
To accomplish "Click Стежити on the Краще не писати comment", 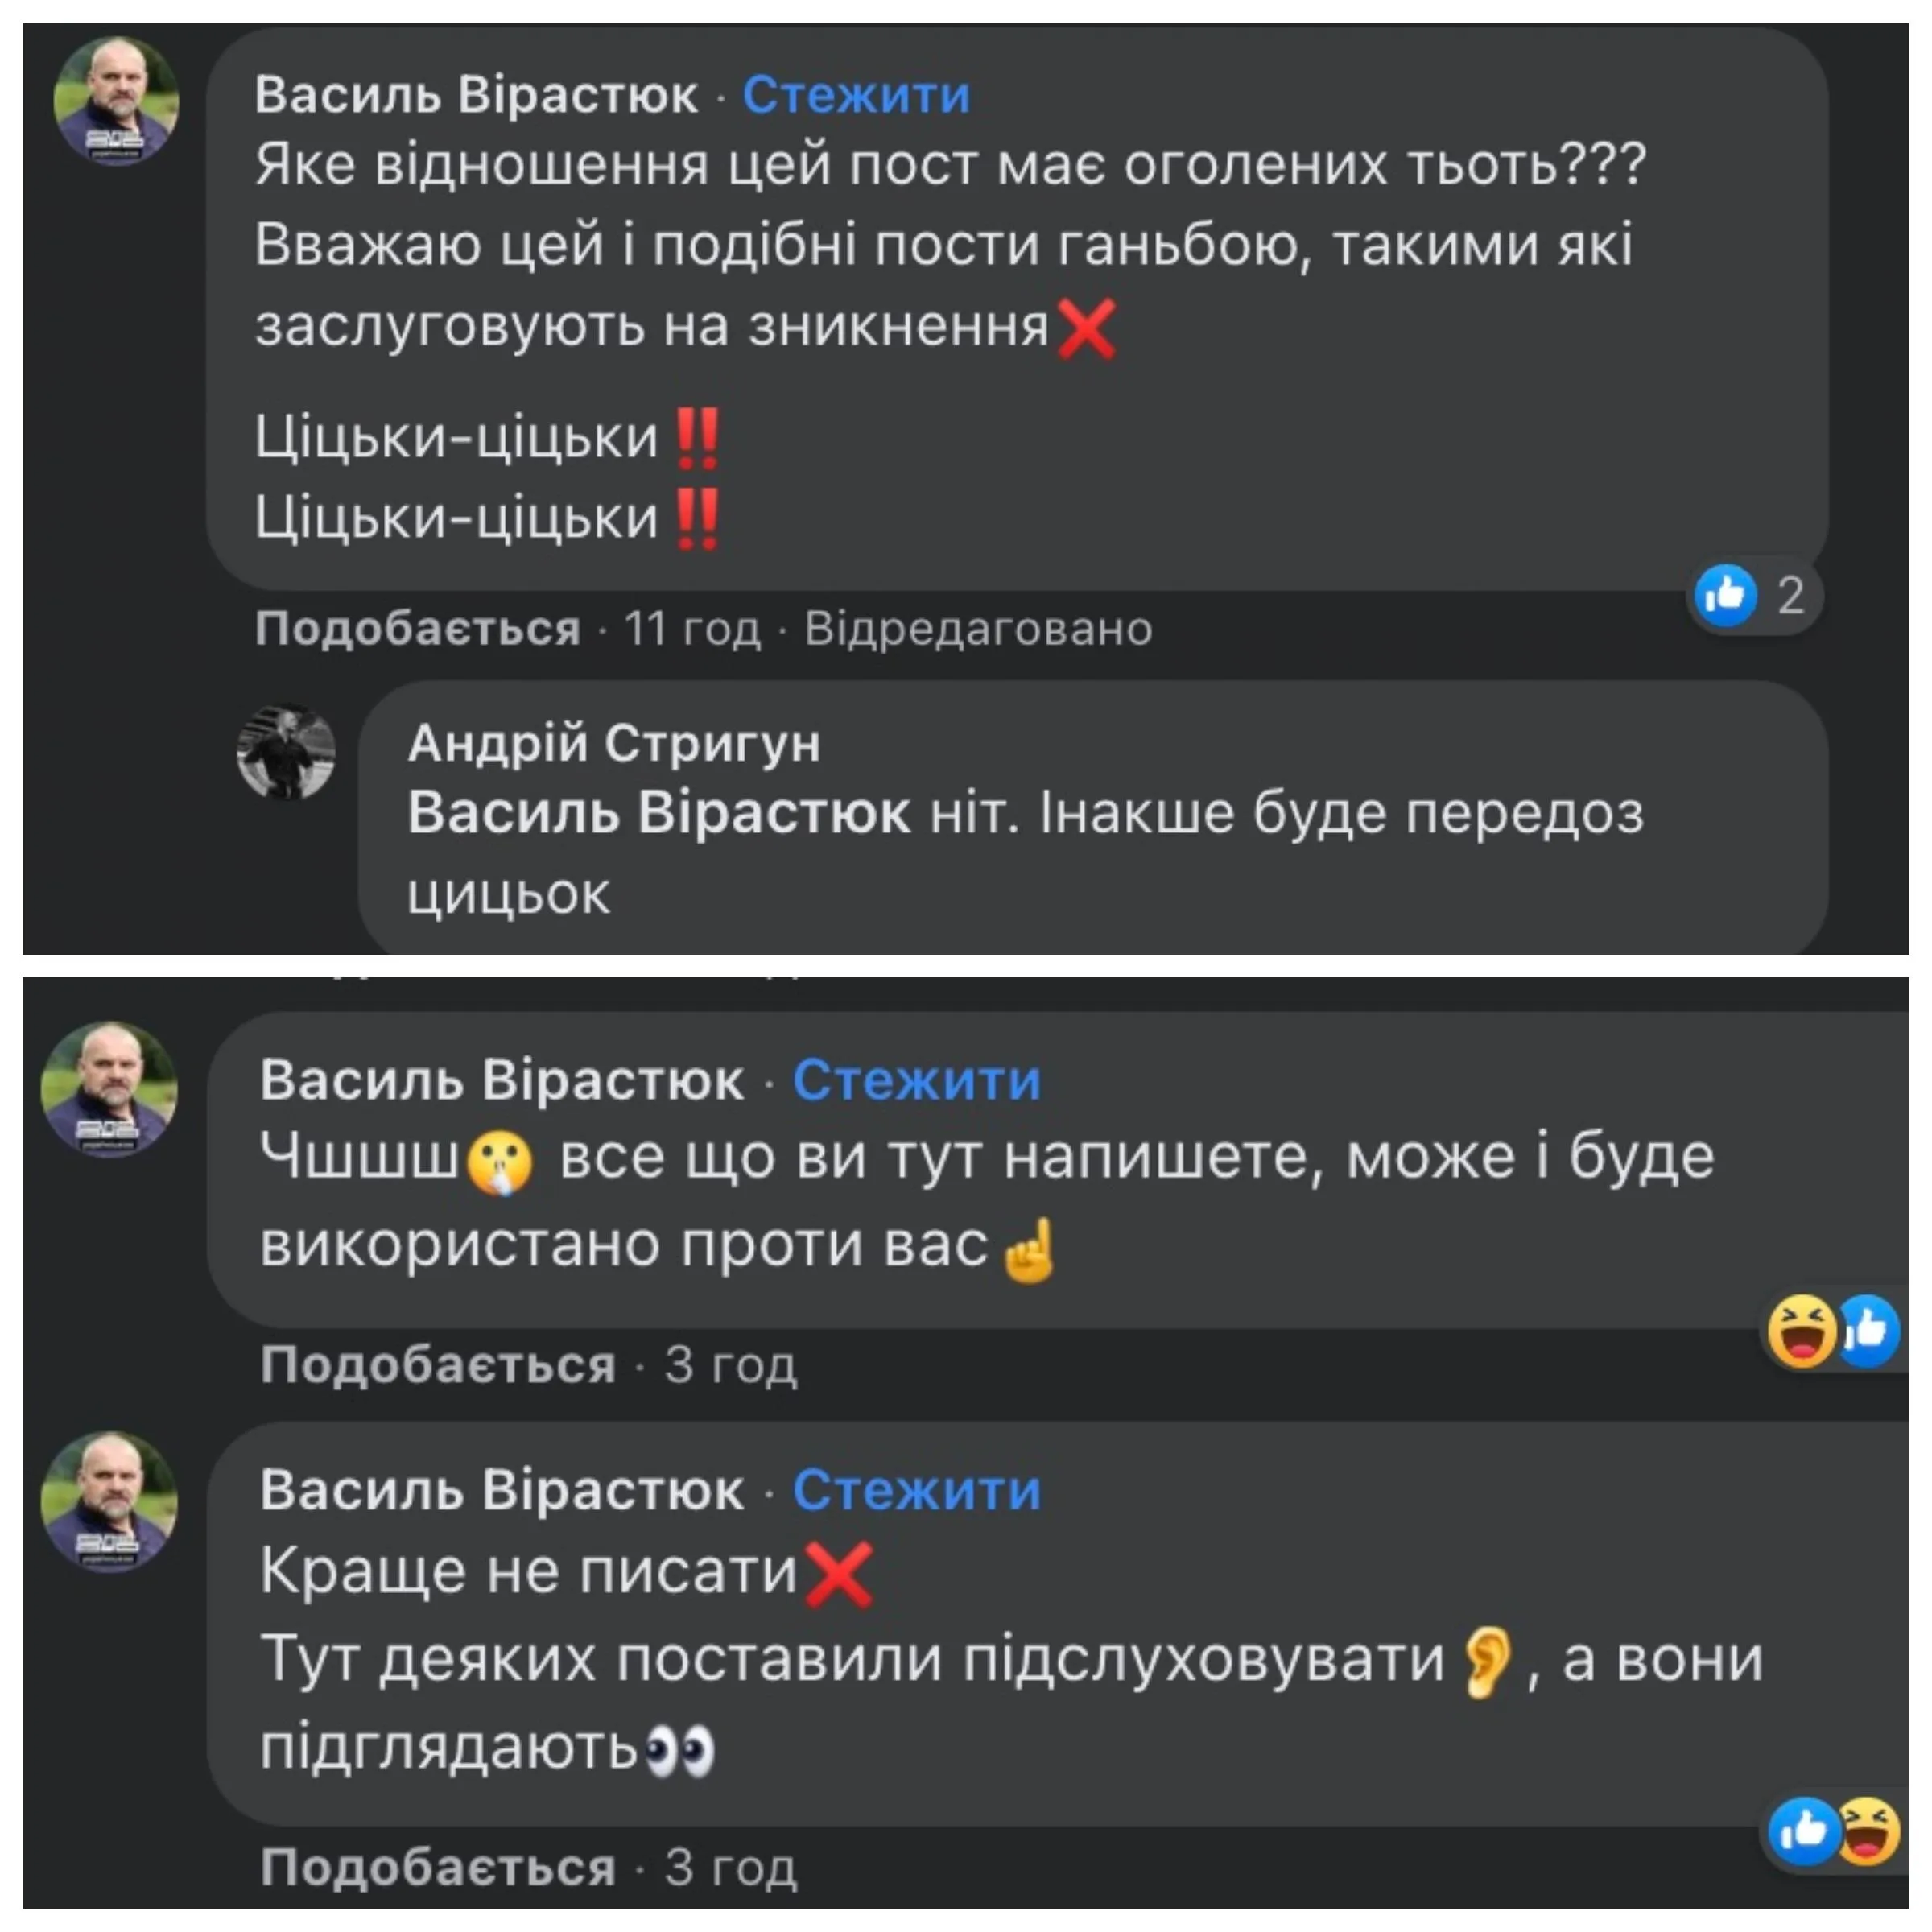I will [x=916, y=1489].
